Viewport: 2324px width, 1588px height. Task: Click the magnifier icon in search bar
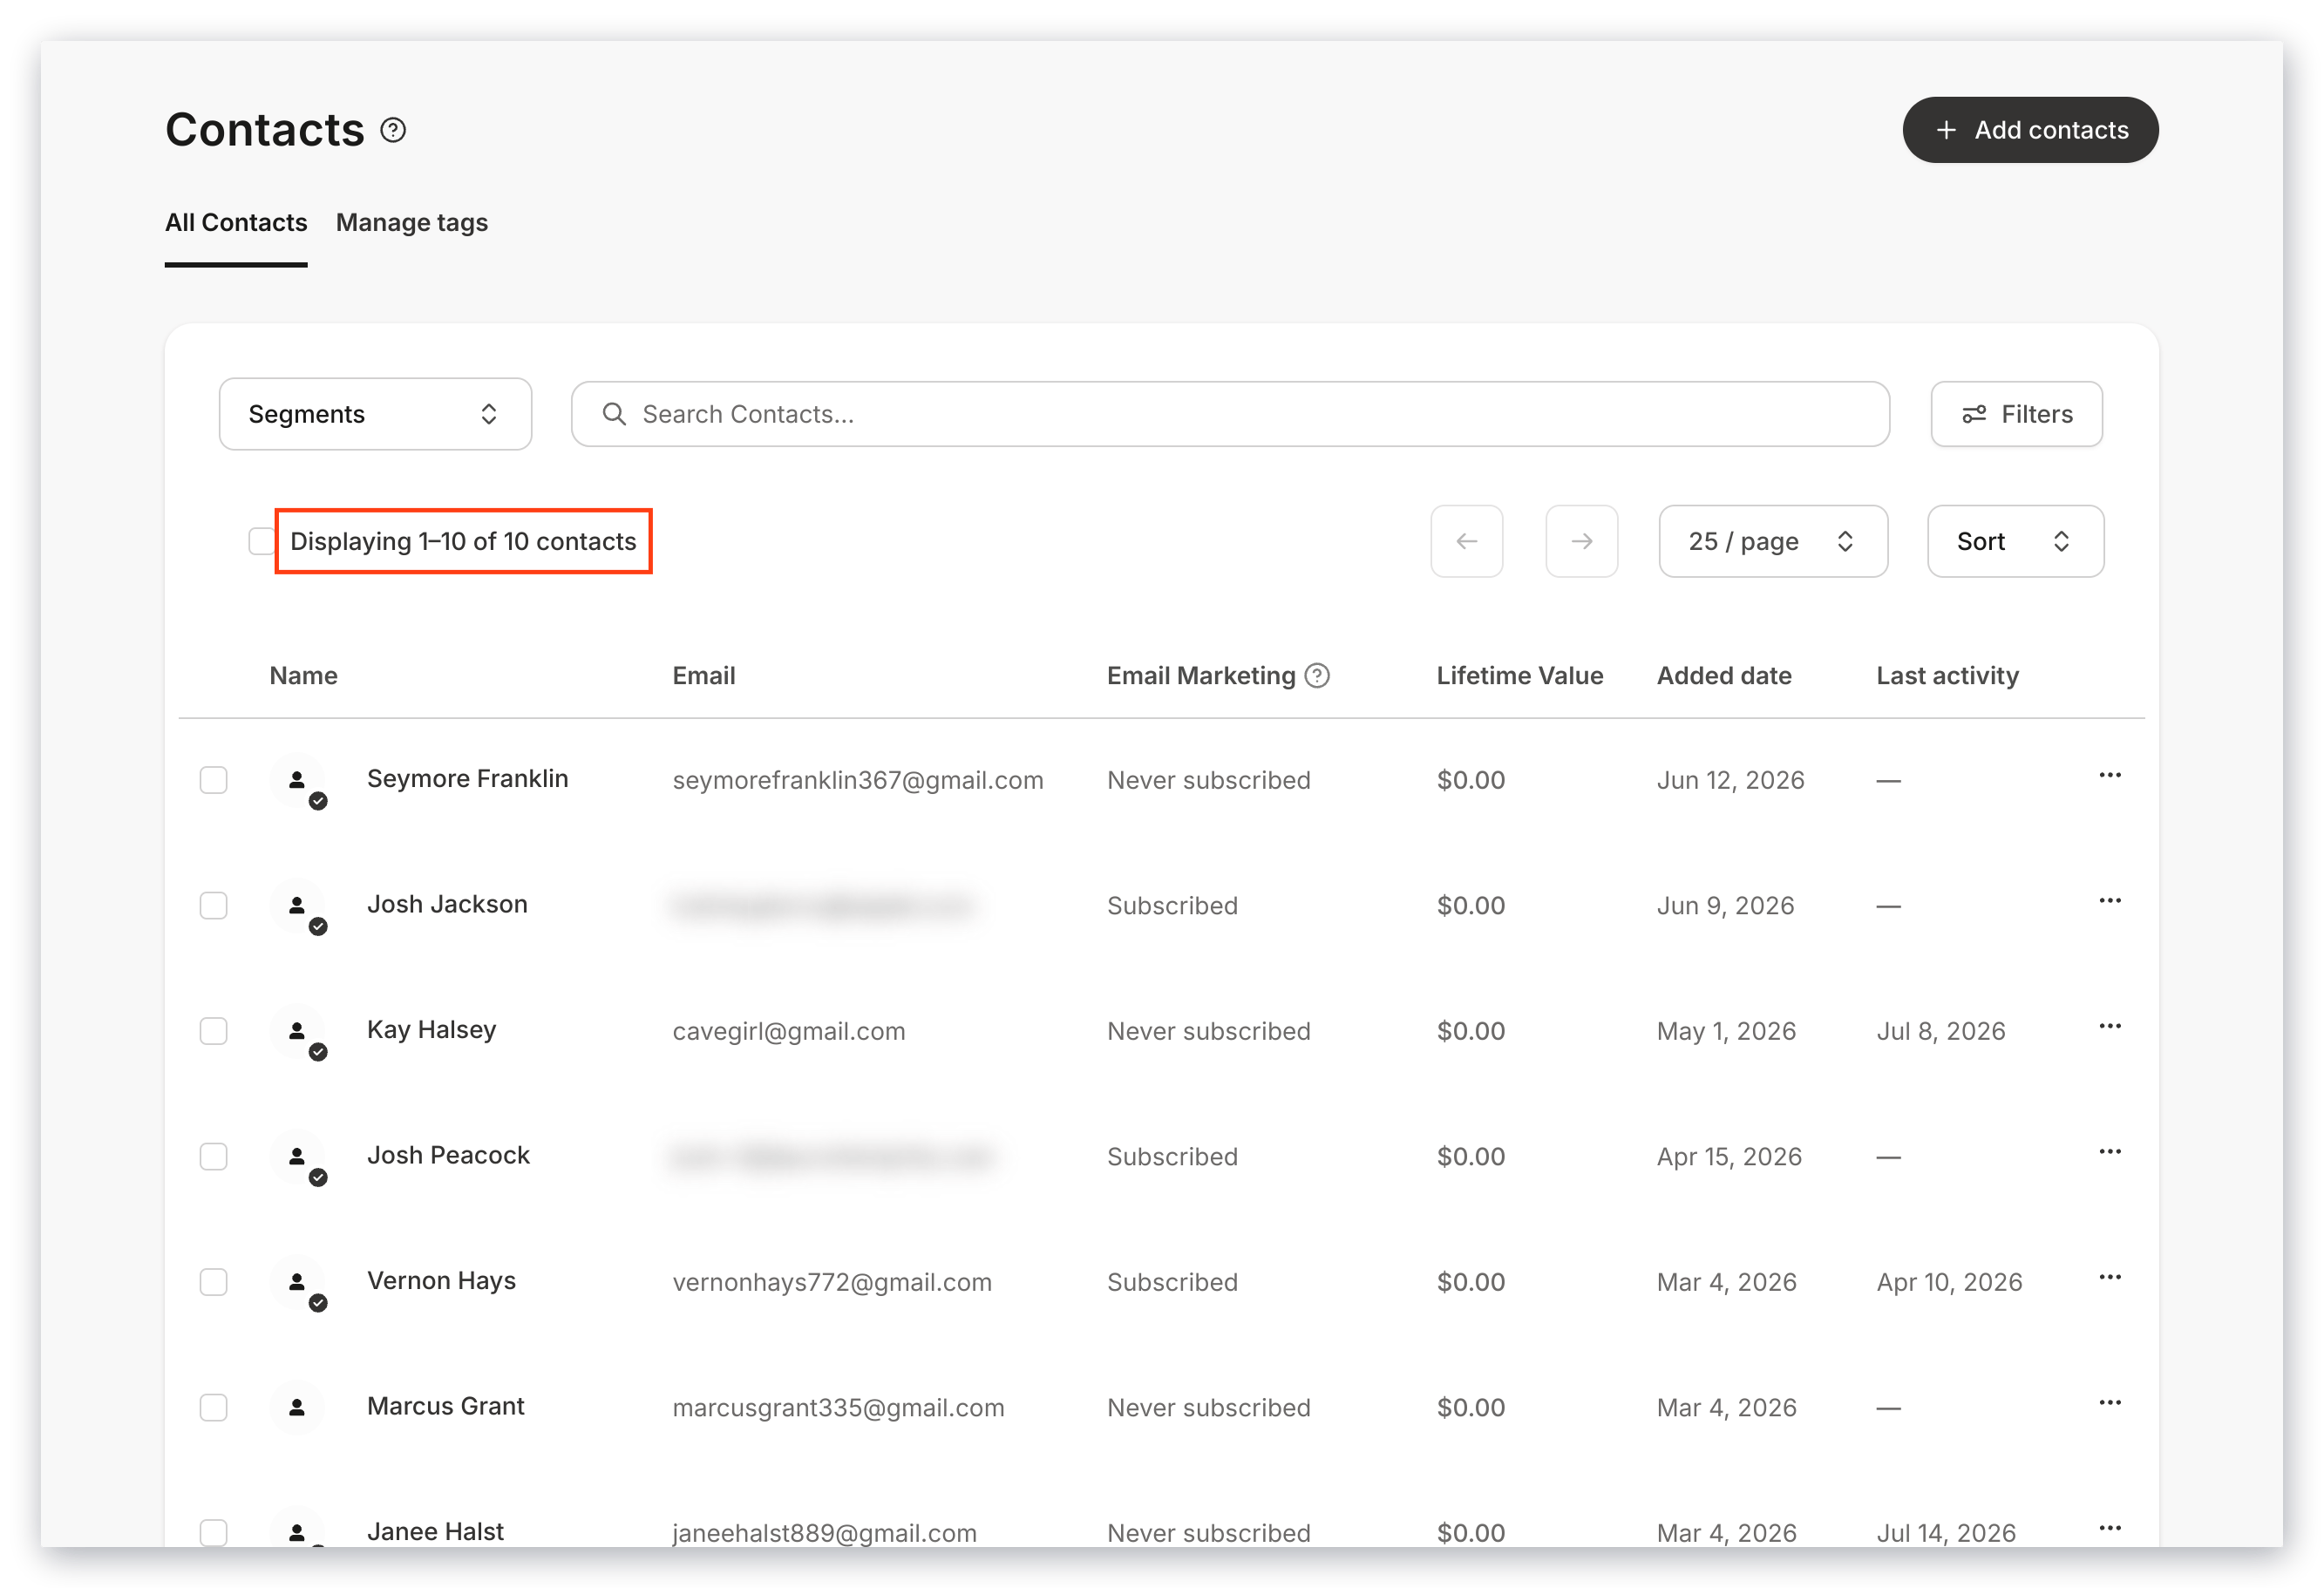(x=614, y=414)
